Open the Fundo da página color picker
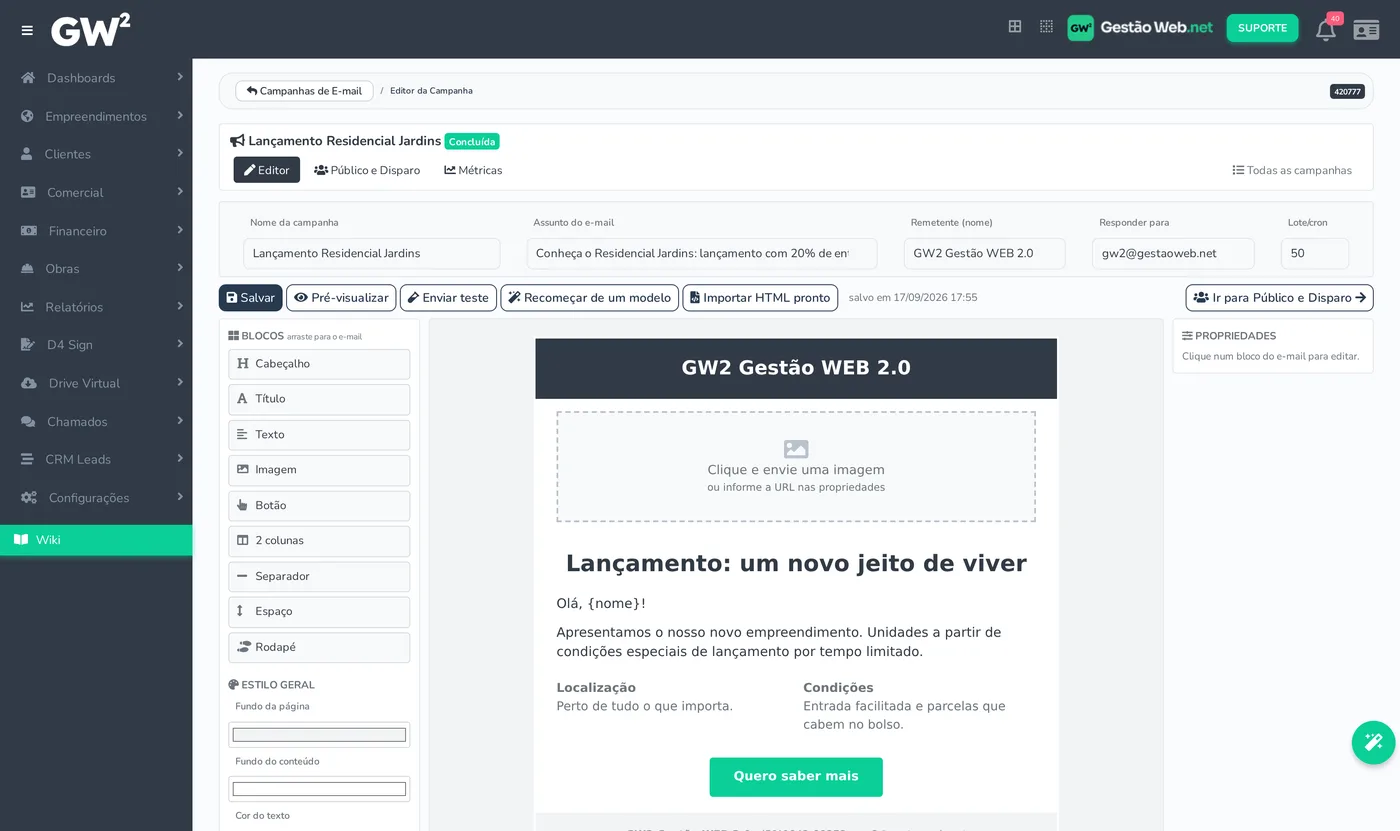 coord(319,735)
